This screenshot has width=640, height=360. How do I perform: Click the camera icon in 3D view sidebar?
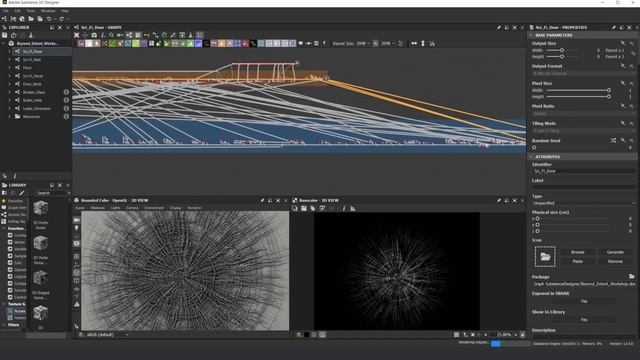point(76,220)
